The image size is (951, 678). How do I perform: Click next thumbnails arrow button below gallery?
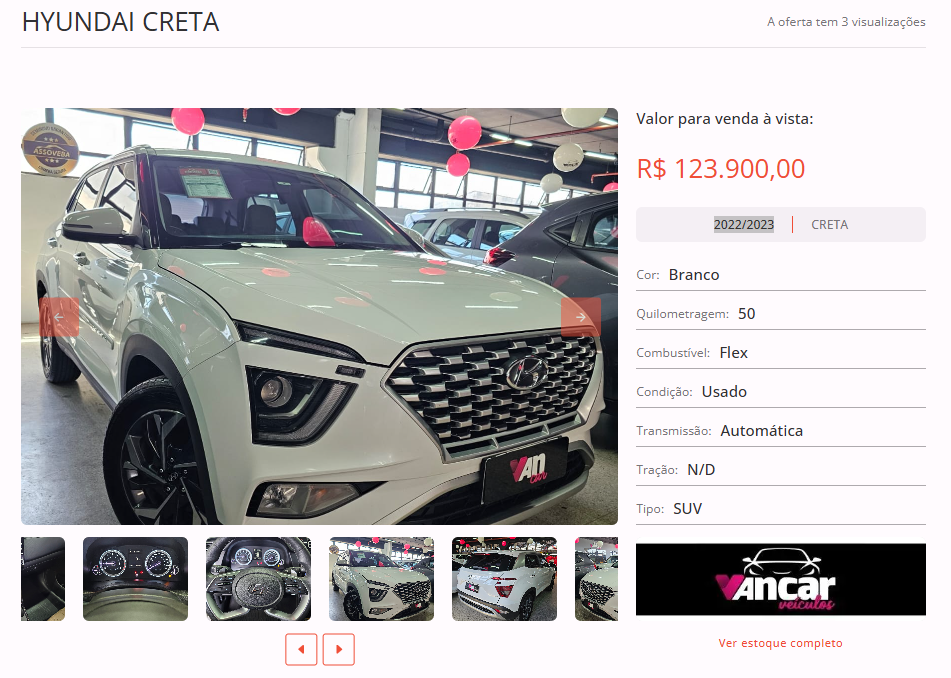pos(338,649)
